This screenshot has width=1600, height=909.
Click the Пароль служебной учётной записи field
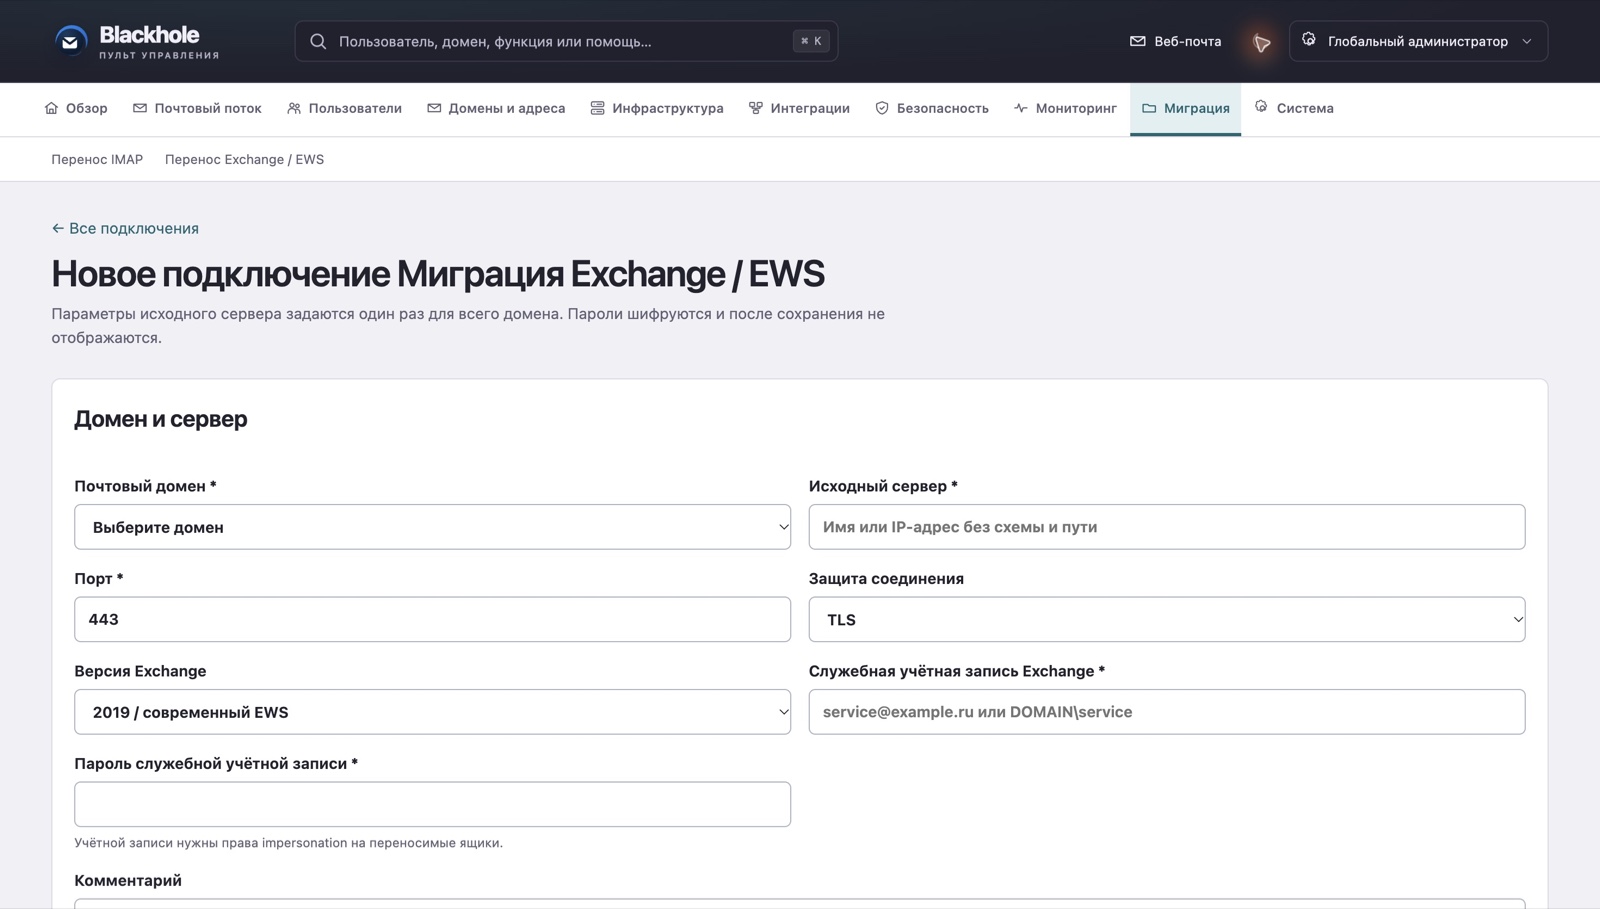click(432, 804)
